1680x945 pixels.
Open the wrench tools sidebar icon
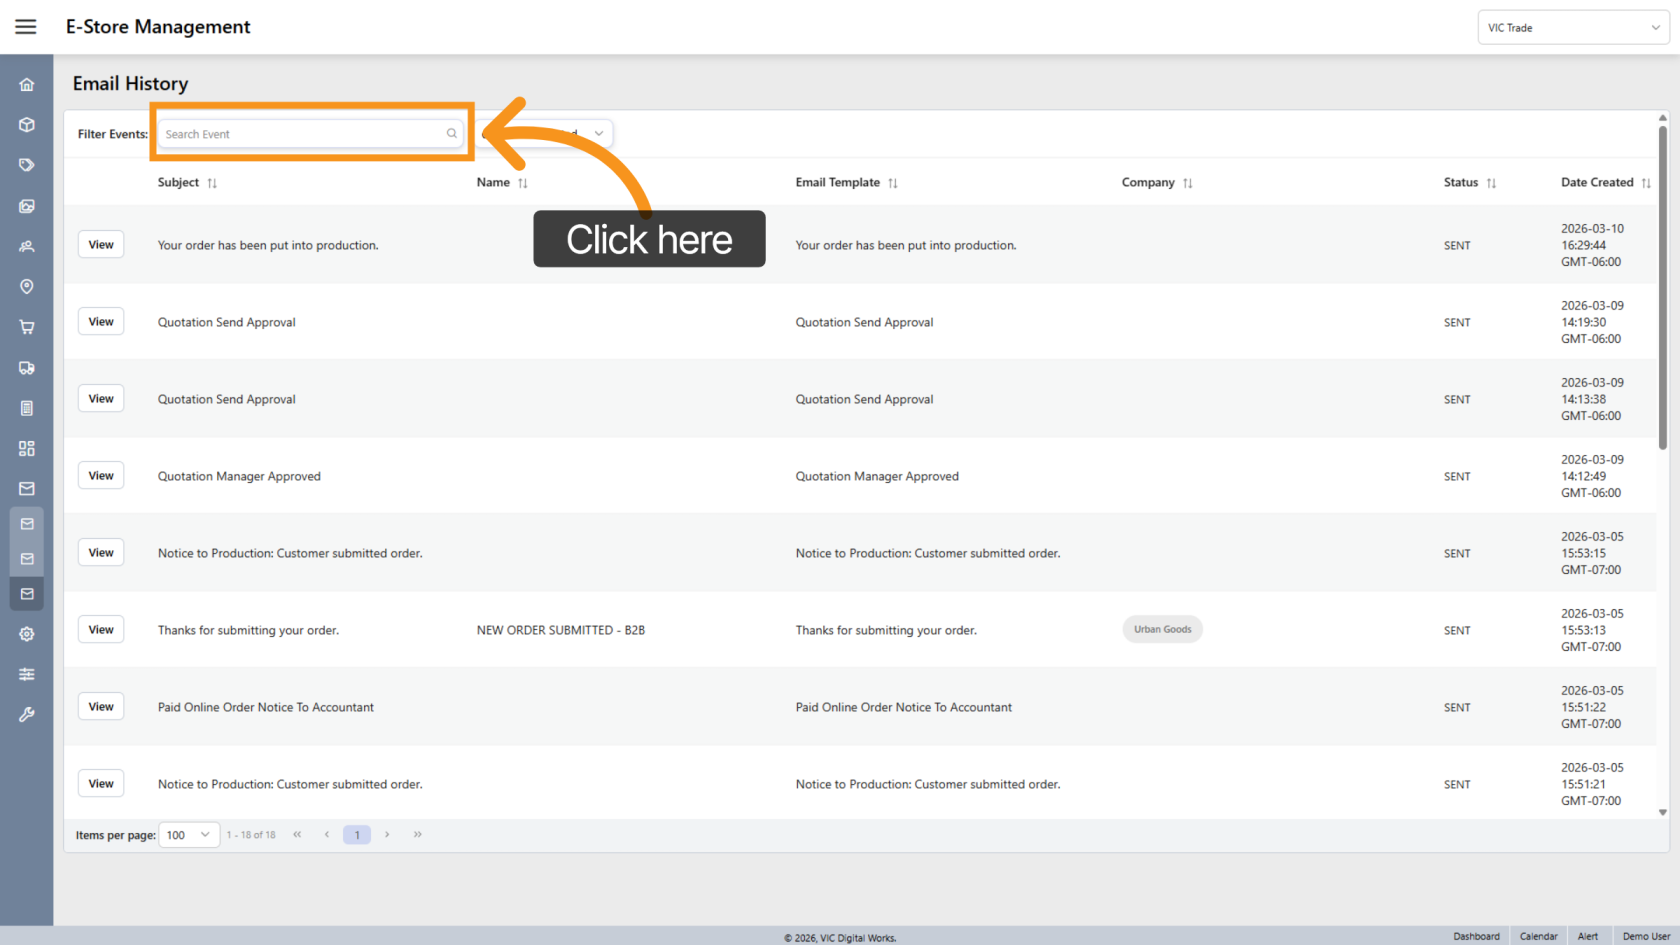click(27, 715)
